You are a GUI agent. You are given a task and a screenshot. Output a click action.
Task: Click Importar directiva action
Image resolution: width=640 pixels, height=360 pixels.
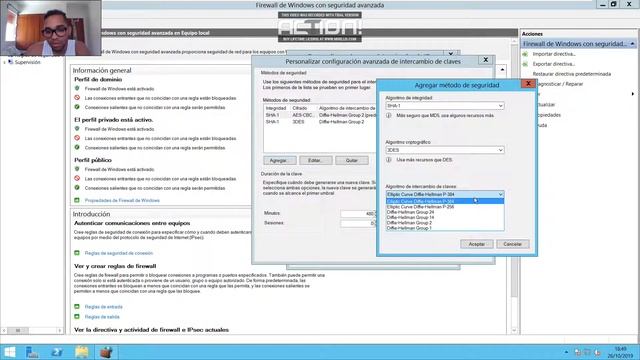554,54
